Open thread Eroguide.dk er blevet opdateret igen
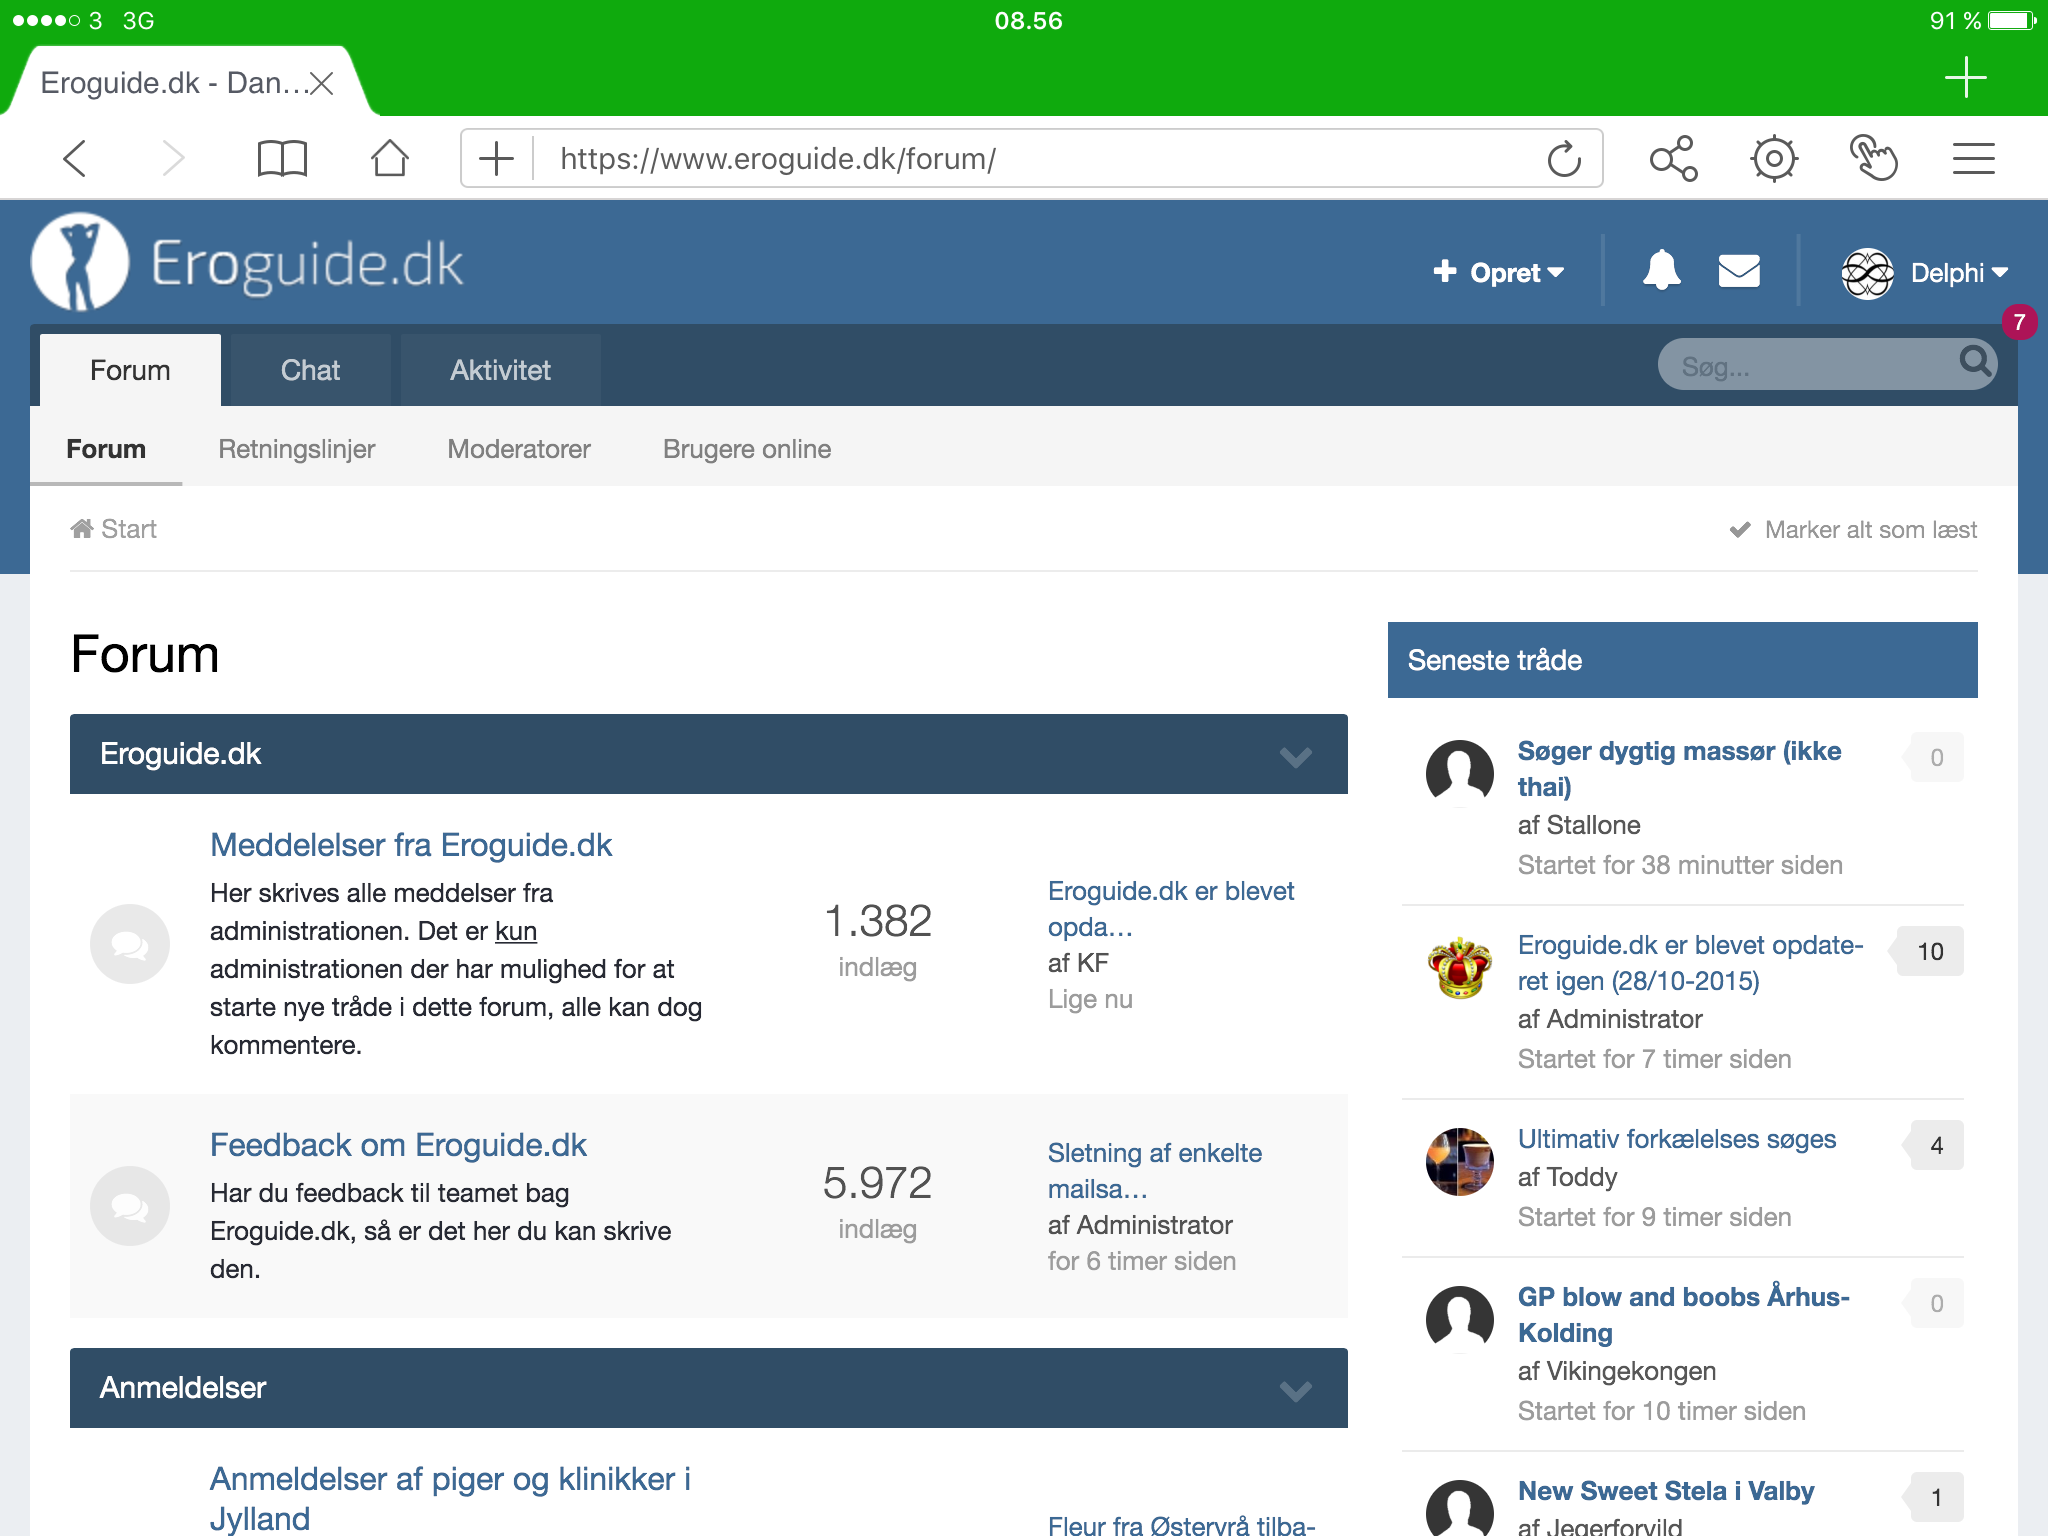 point(1690,962)
